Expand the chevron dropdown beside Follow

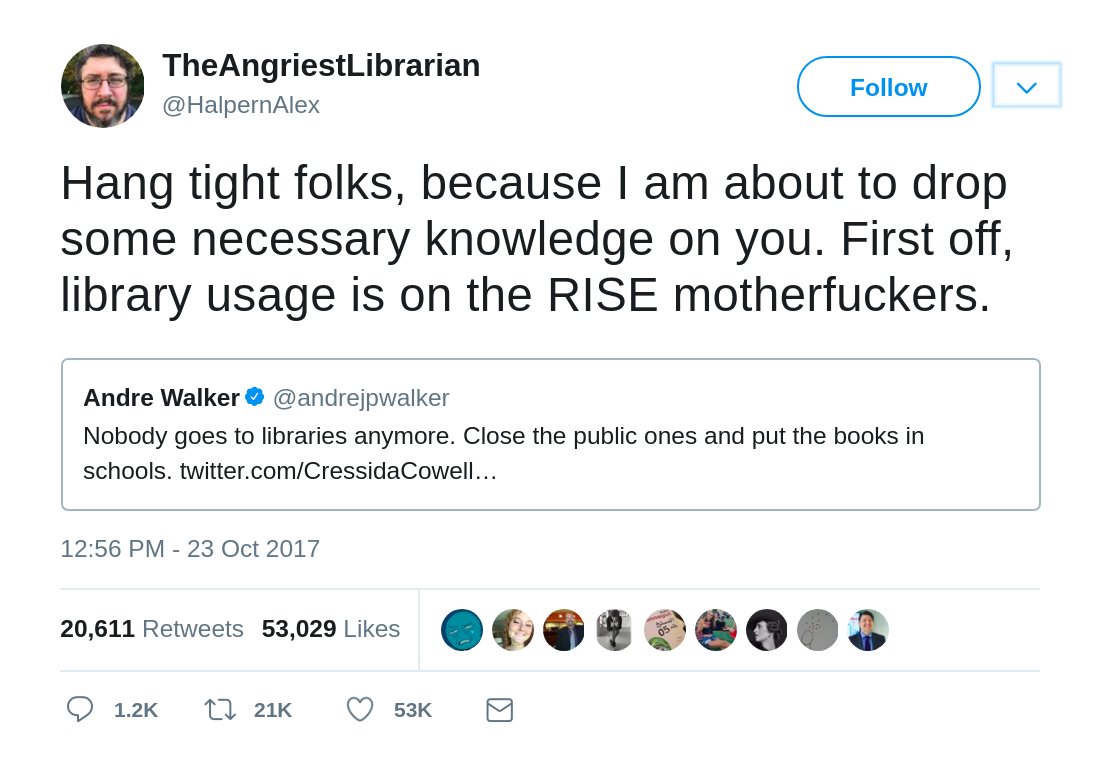(1027, 85)
